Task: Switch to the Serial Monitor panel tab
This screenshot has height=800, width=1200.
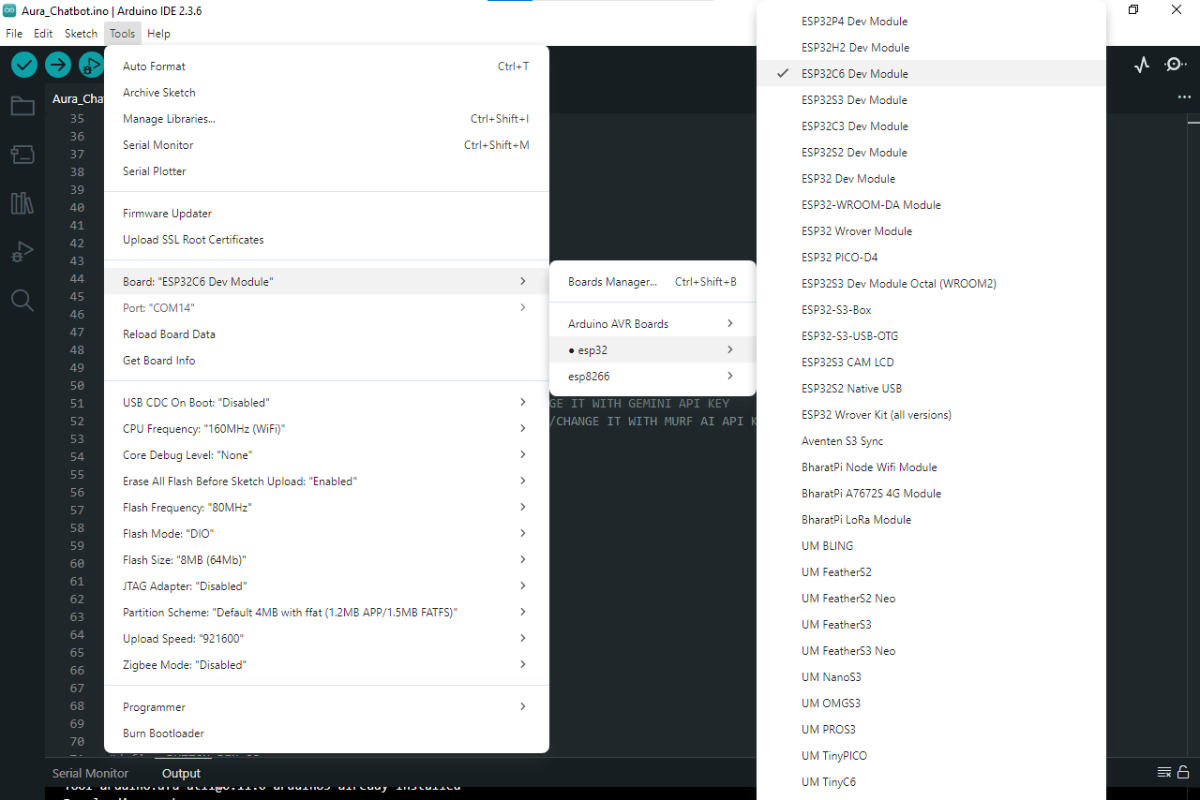Action: [90, 773]
